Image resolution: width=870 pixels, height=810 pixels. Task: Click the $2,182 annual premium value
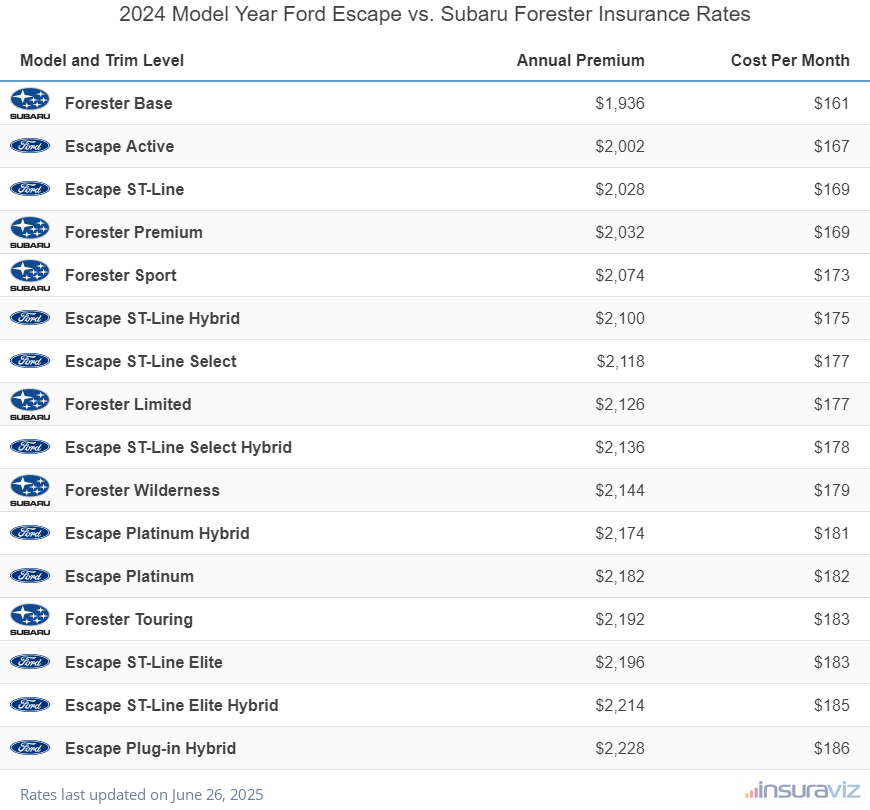point(620,576)
